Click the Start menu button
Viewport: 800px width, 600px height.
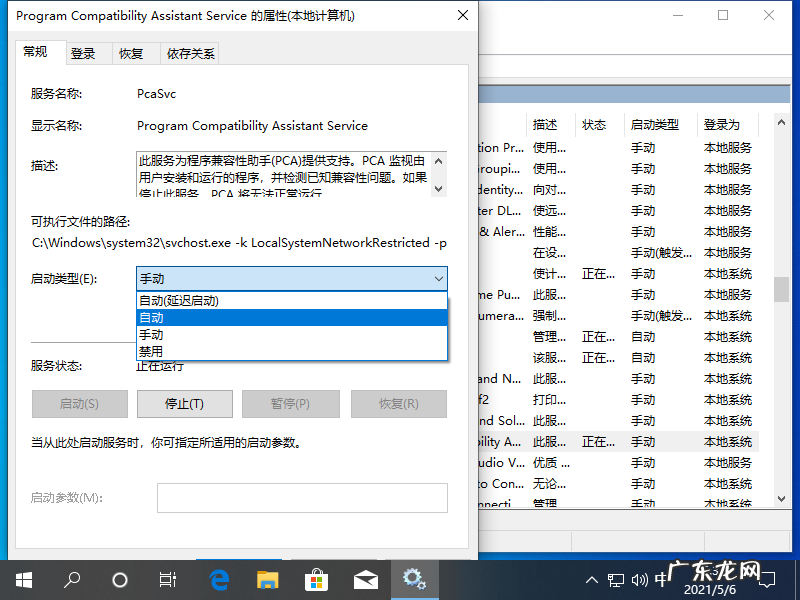pos(23,579)
